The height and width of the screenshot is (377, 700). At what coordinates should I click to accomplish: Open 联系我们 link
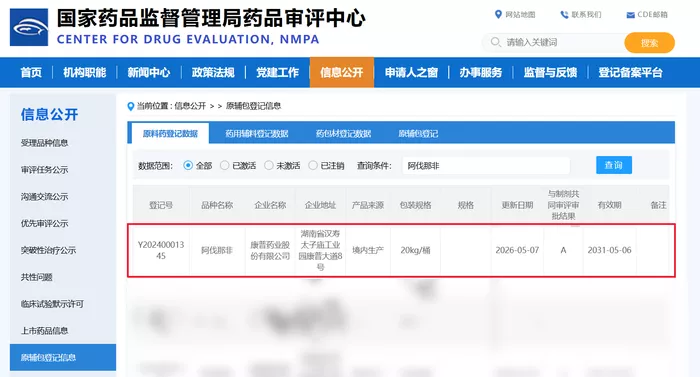coord(586,15)
